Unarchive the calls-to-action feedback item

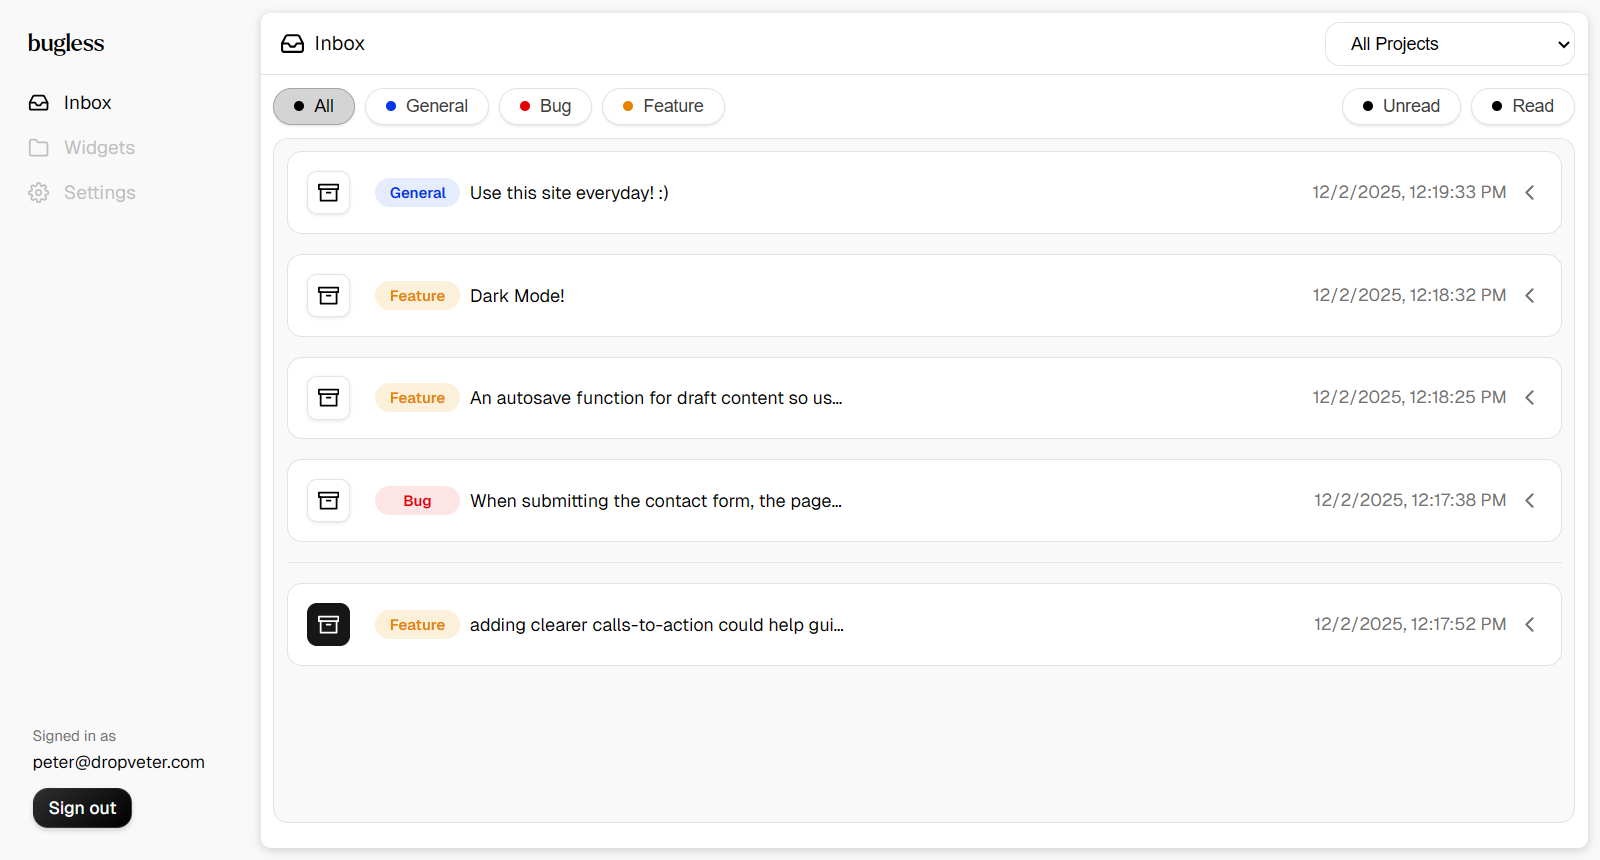point(328,625)
